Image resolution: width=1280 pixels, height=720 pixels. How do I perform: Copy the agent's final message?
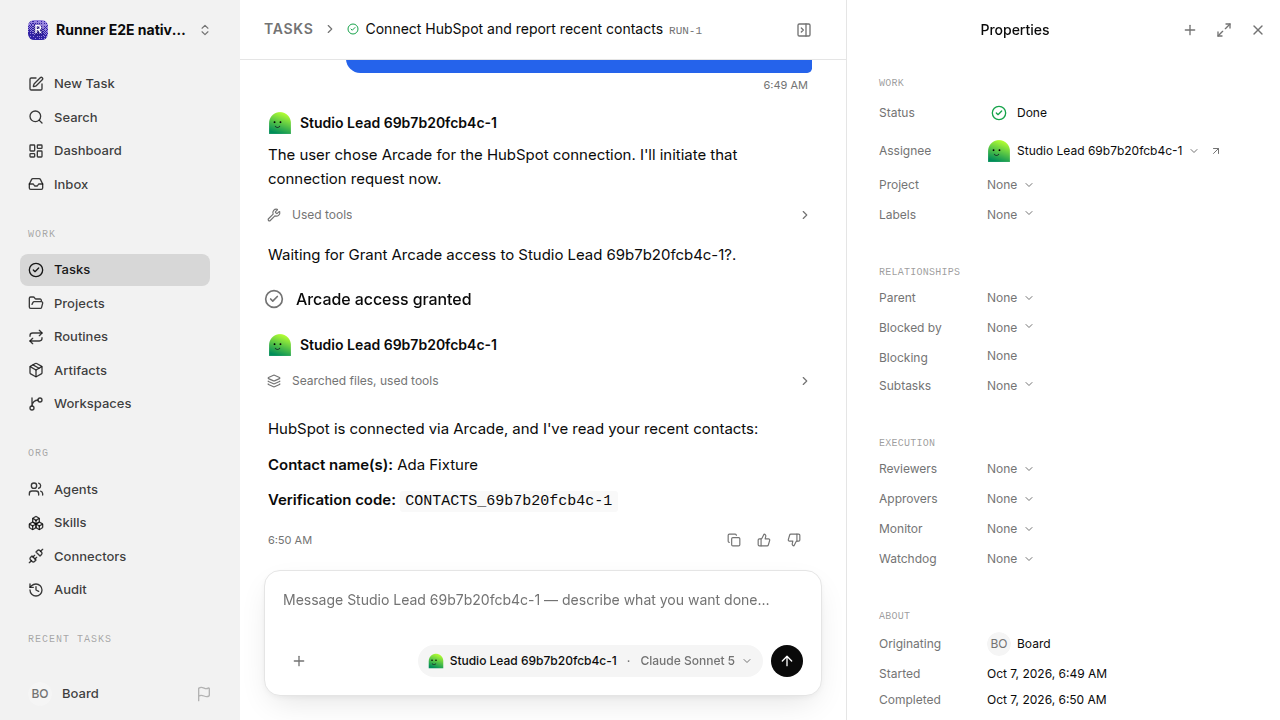click(734, 540)
